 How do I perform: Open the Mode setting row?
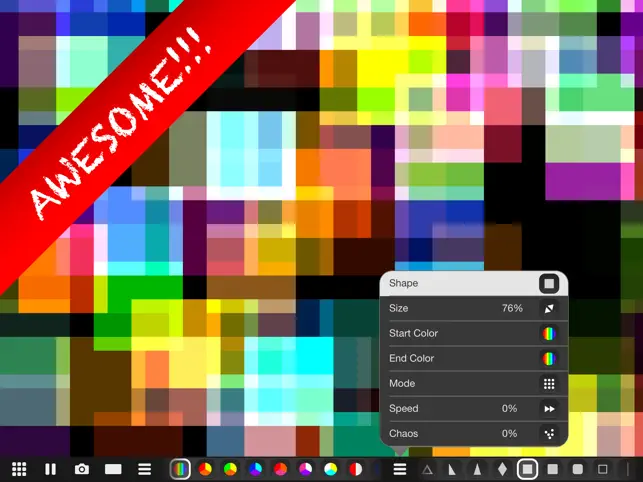[474, 384]
